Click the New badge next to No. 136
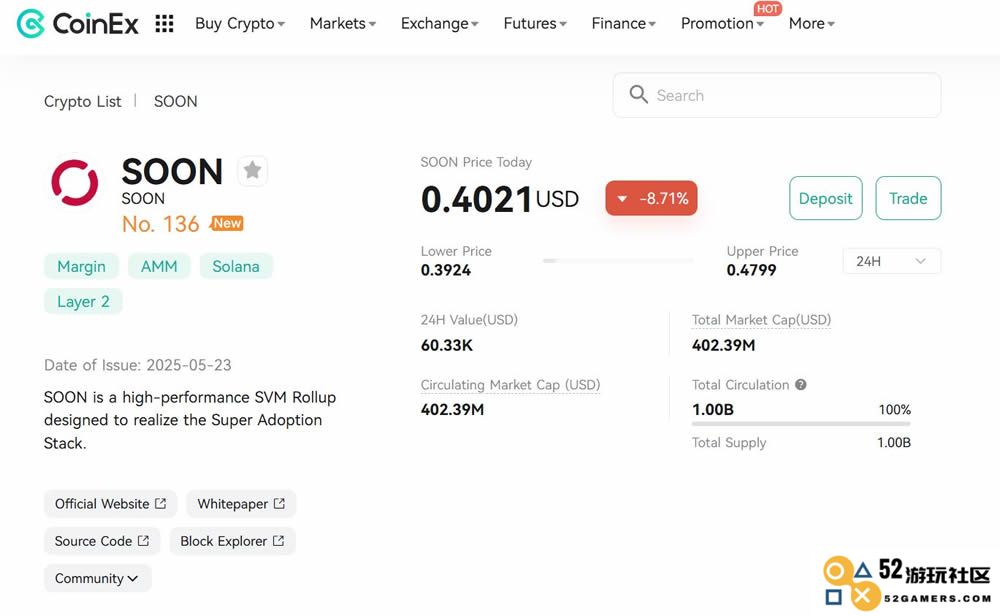The height and width of the screenshot is (616, 1000). pos(227,223)
